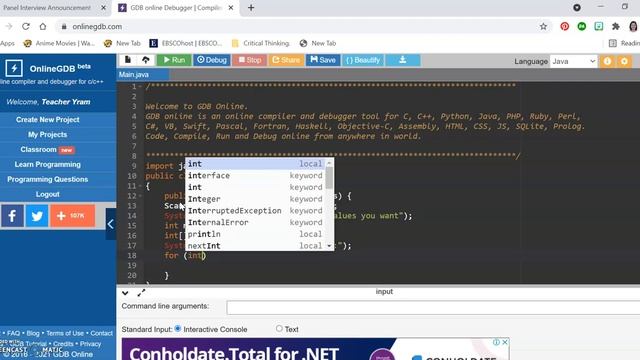Switch to GDB online Debugger browser tab

(x=176, y=8)
